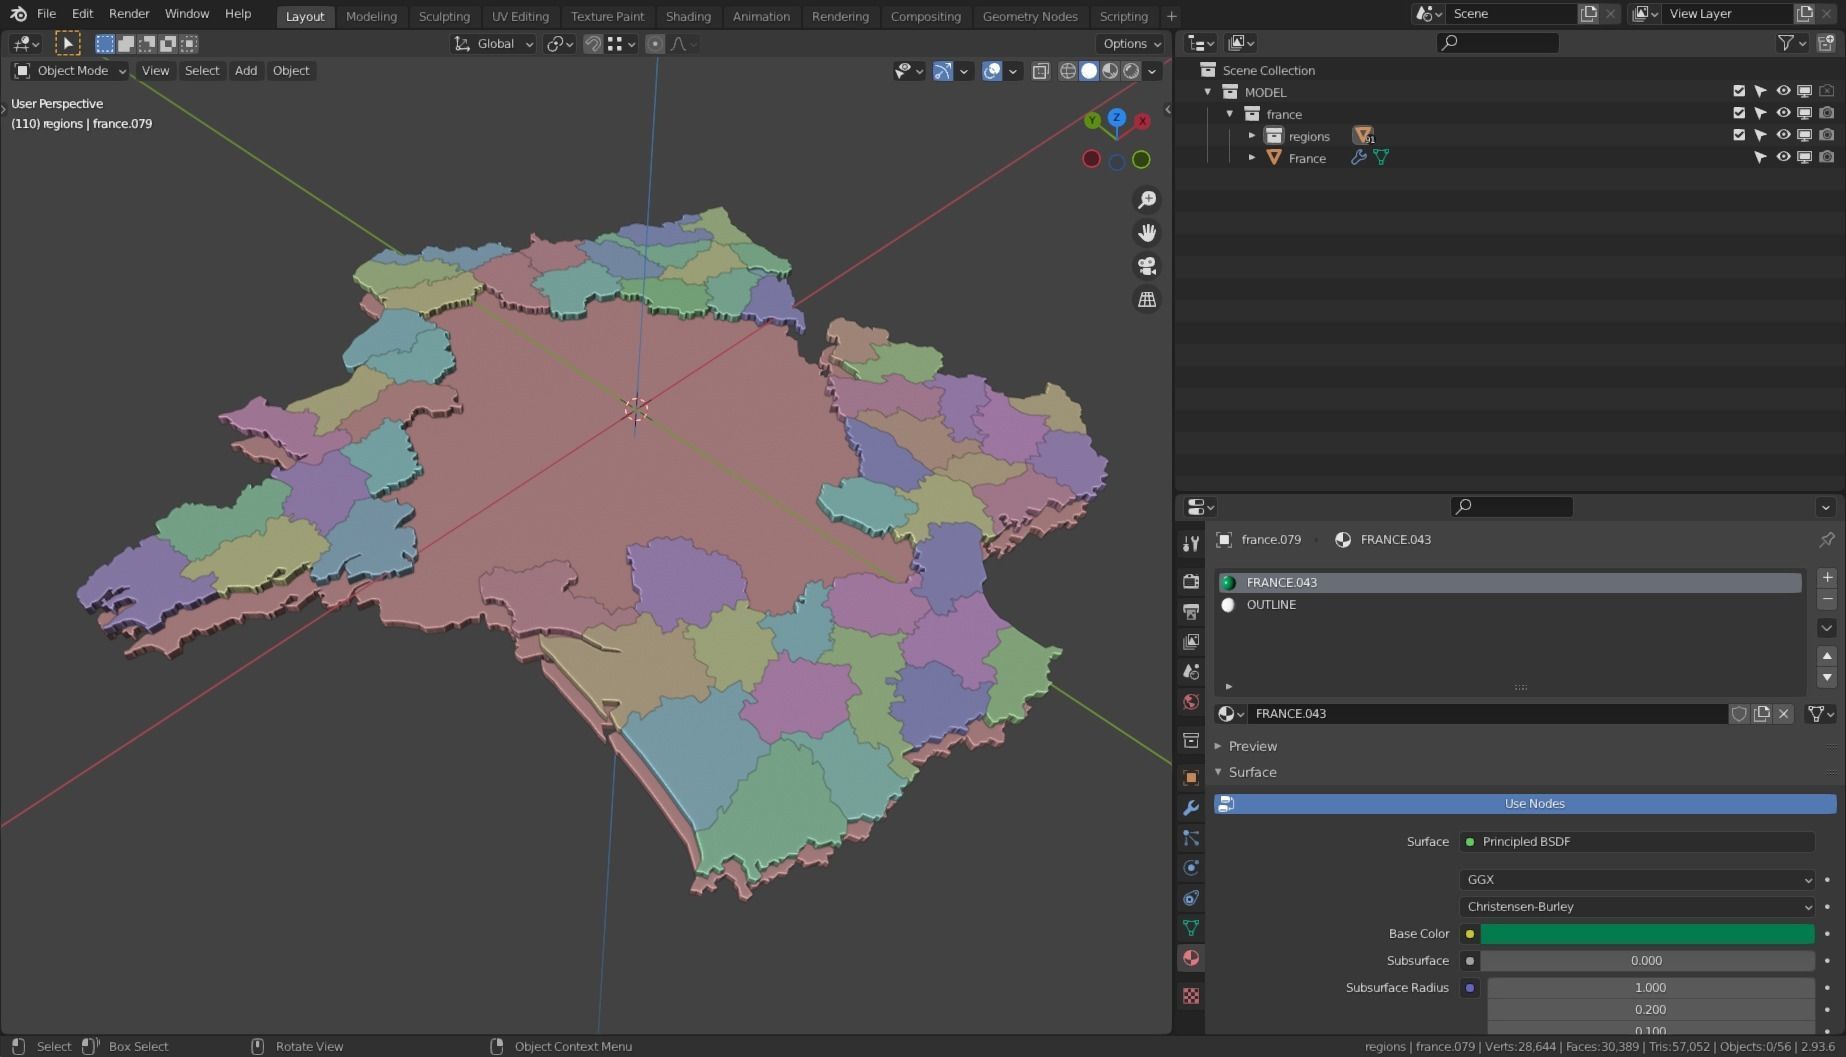Disable MODEL collection in renders camera icon

[1827, 91]
